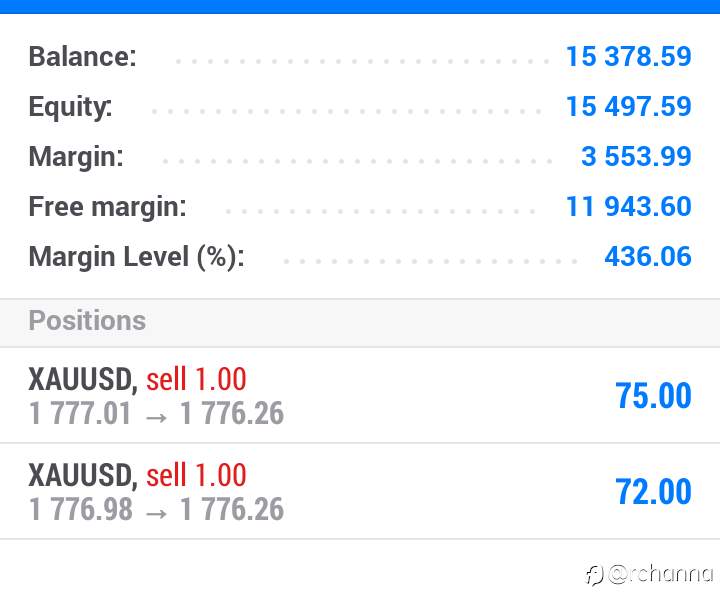Select the Margin Level (%) label
Screen dimensions: 720x611
136,256
